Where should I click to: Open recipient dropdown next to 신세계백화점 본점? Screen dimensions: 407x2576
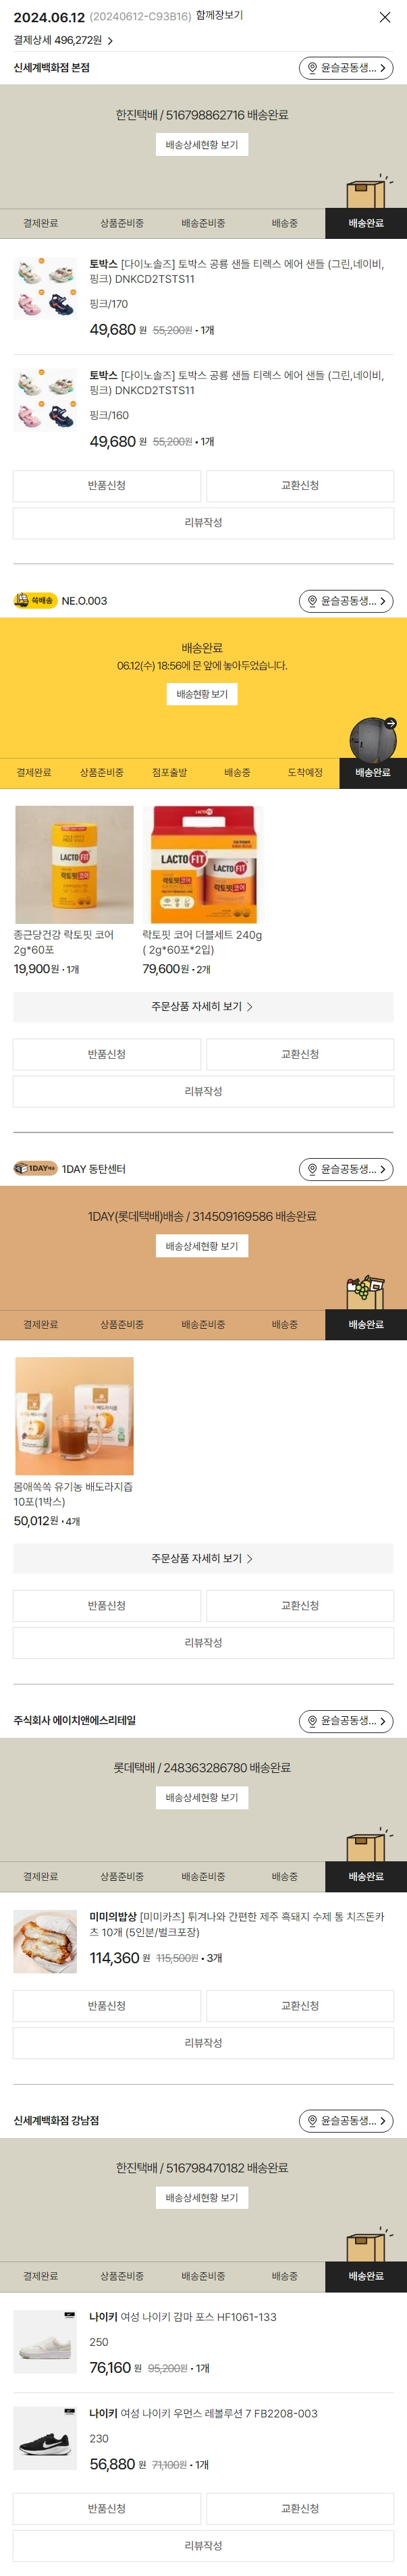tap(346, 68)
